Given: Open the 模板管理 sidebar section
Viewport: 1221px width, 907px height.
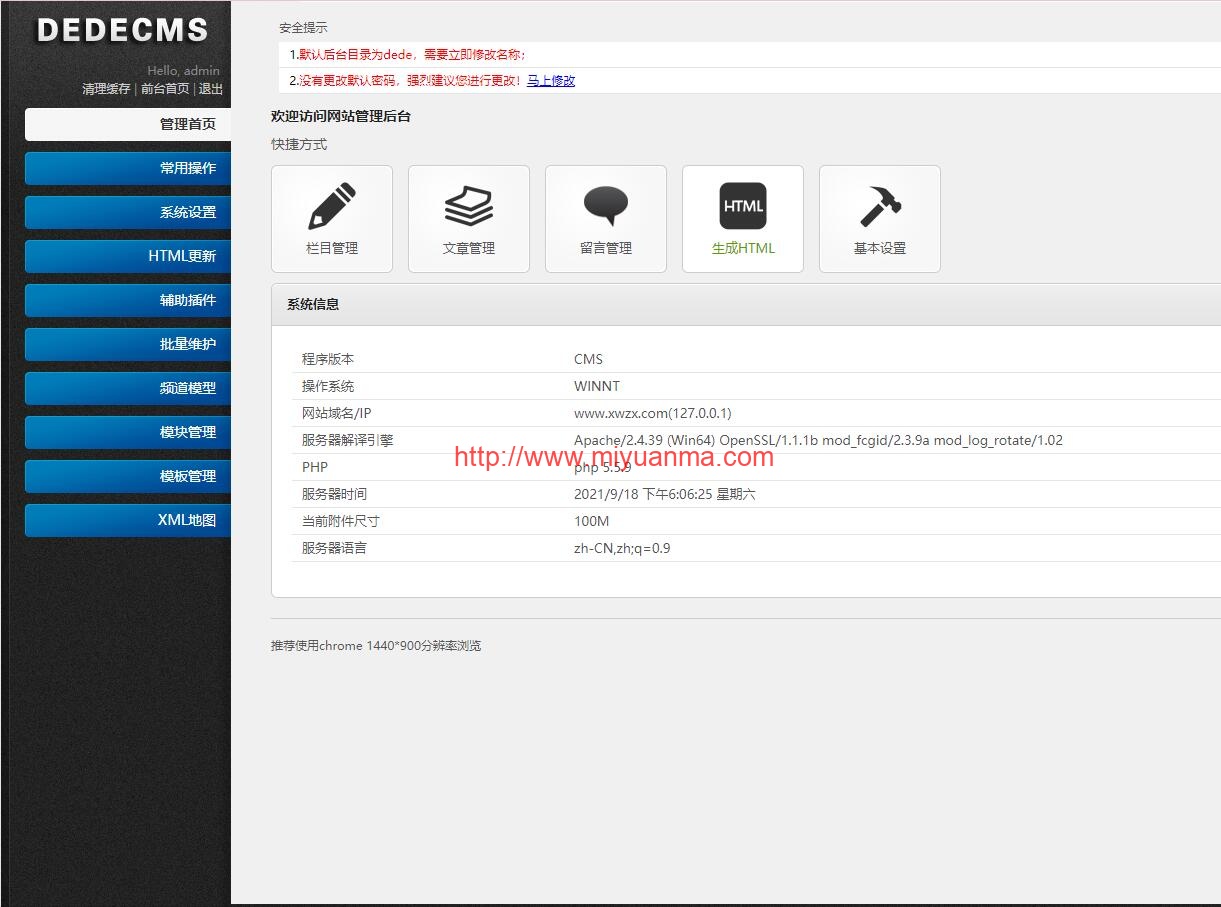Looking at the screenshot, I should [128, 476].
